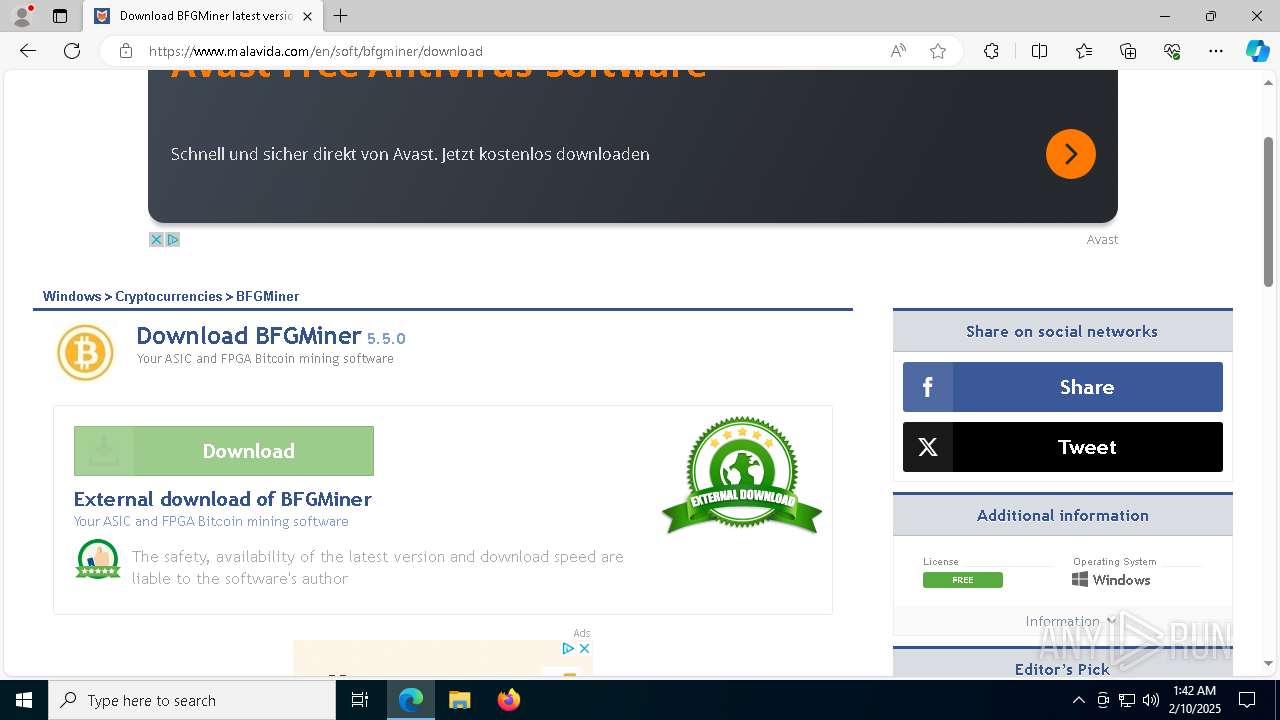Click 'Download BFGMiner' title text
This screenshot has width=1280, height=720.
tap(249, 336)
